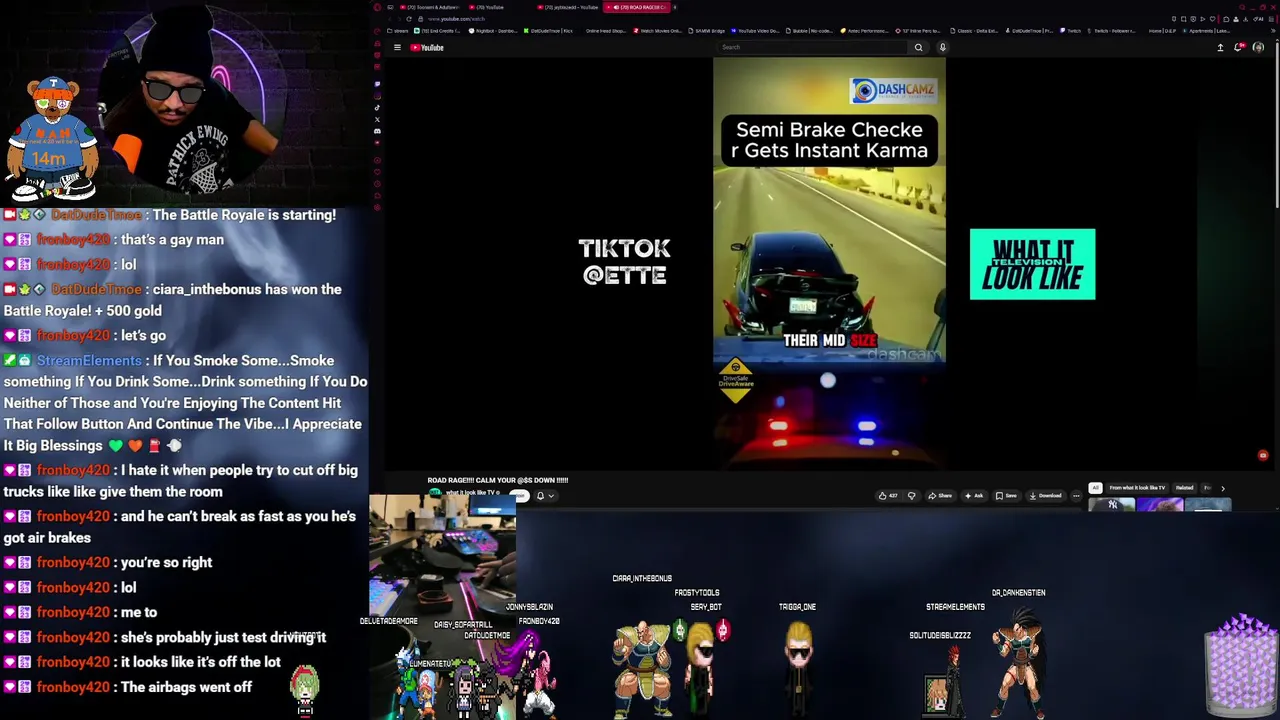Click the channel avatar below video title

point(435,493)
